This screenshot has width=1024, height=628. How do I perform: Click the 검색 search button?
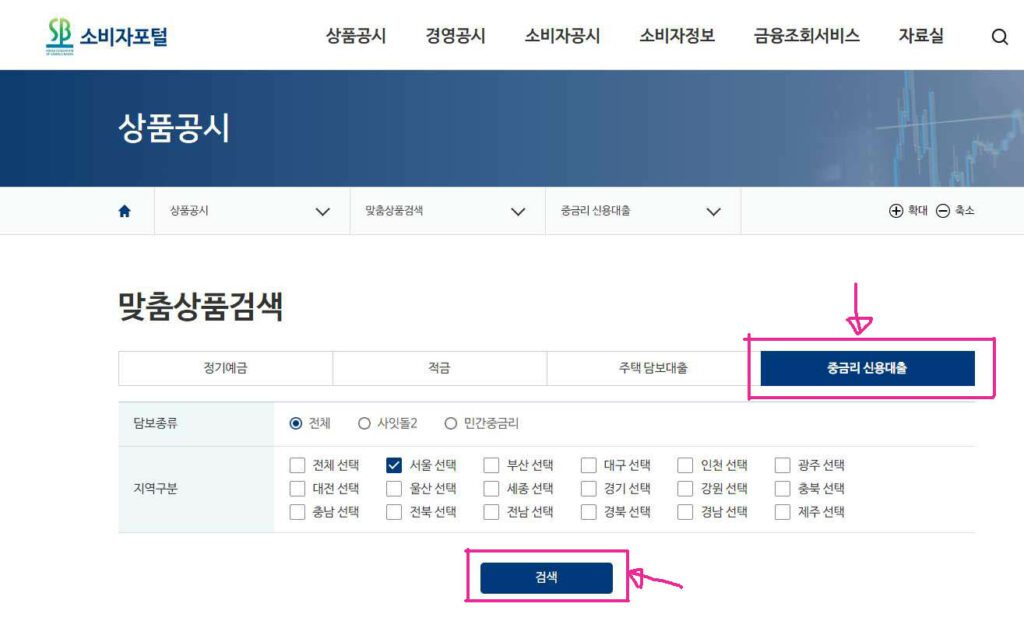(x=546, y=577)
